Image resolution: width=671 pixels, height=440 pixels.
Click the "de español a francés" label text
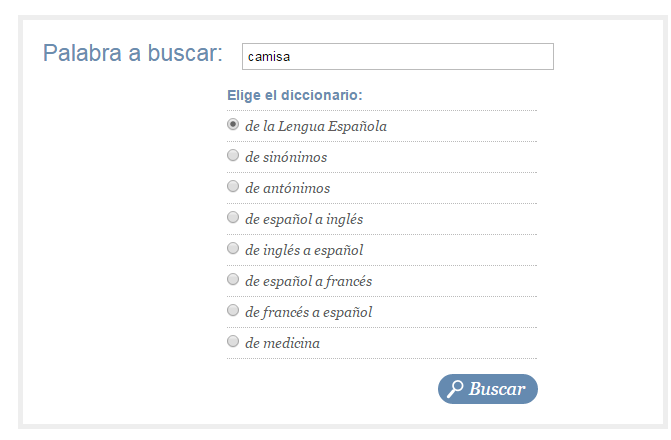308,282
